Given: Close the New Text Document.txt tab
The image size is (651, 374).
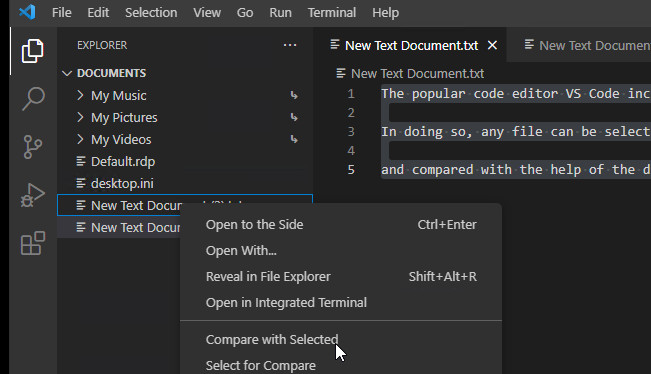Looking at the screenshot, I should 492,45.
